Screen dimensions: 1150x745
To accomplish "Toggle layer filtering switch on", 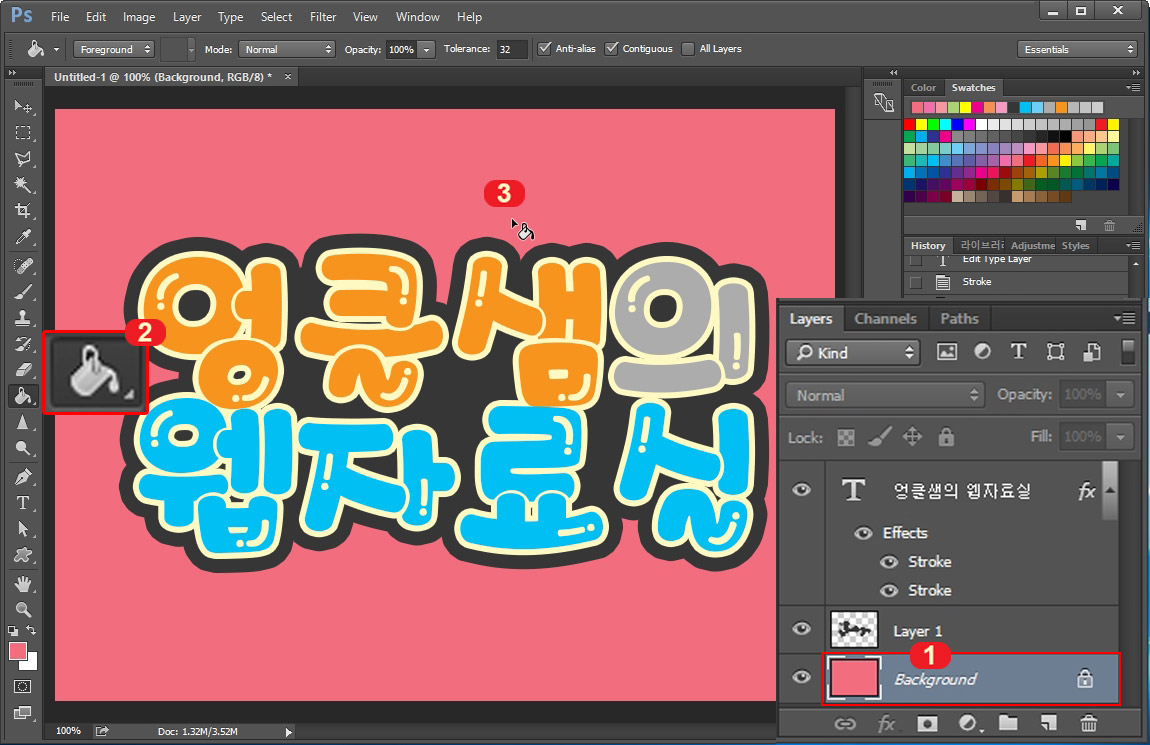I will (x=1128, y=351).
